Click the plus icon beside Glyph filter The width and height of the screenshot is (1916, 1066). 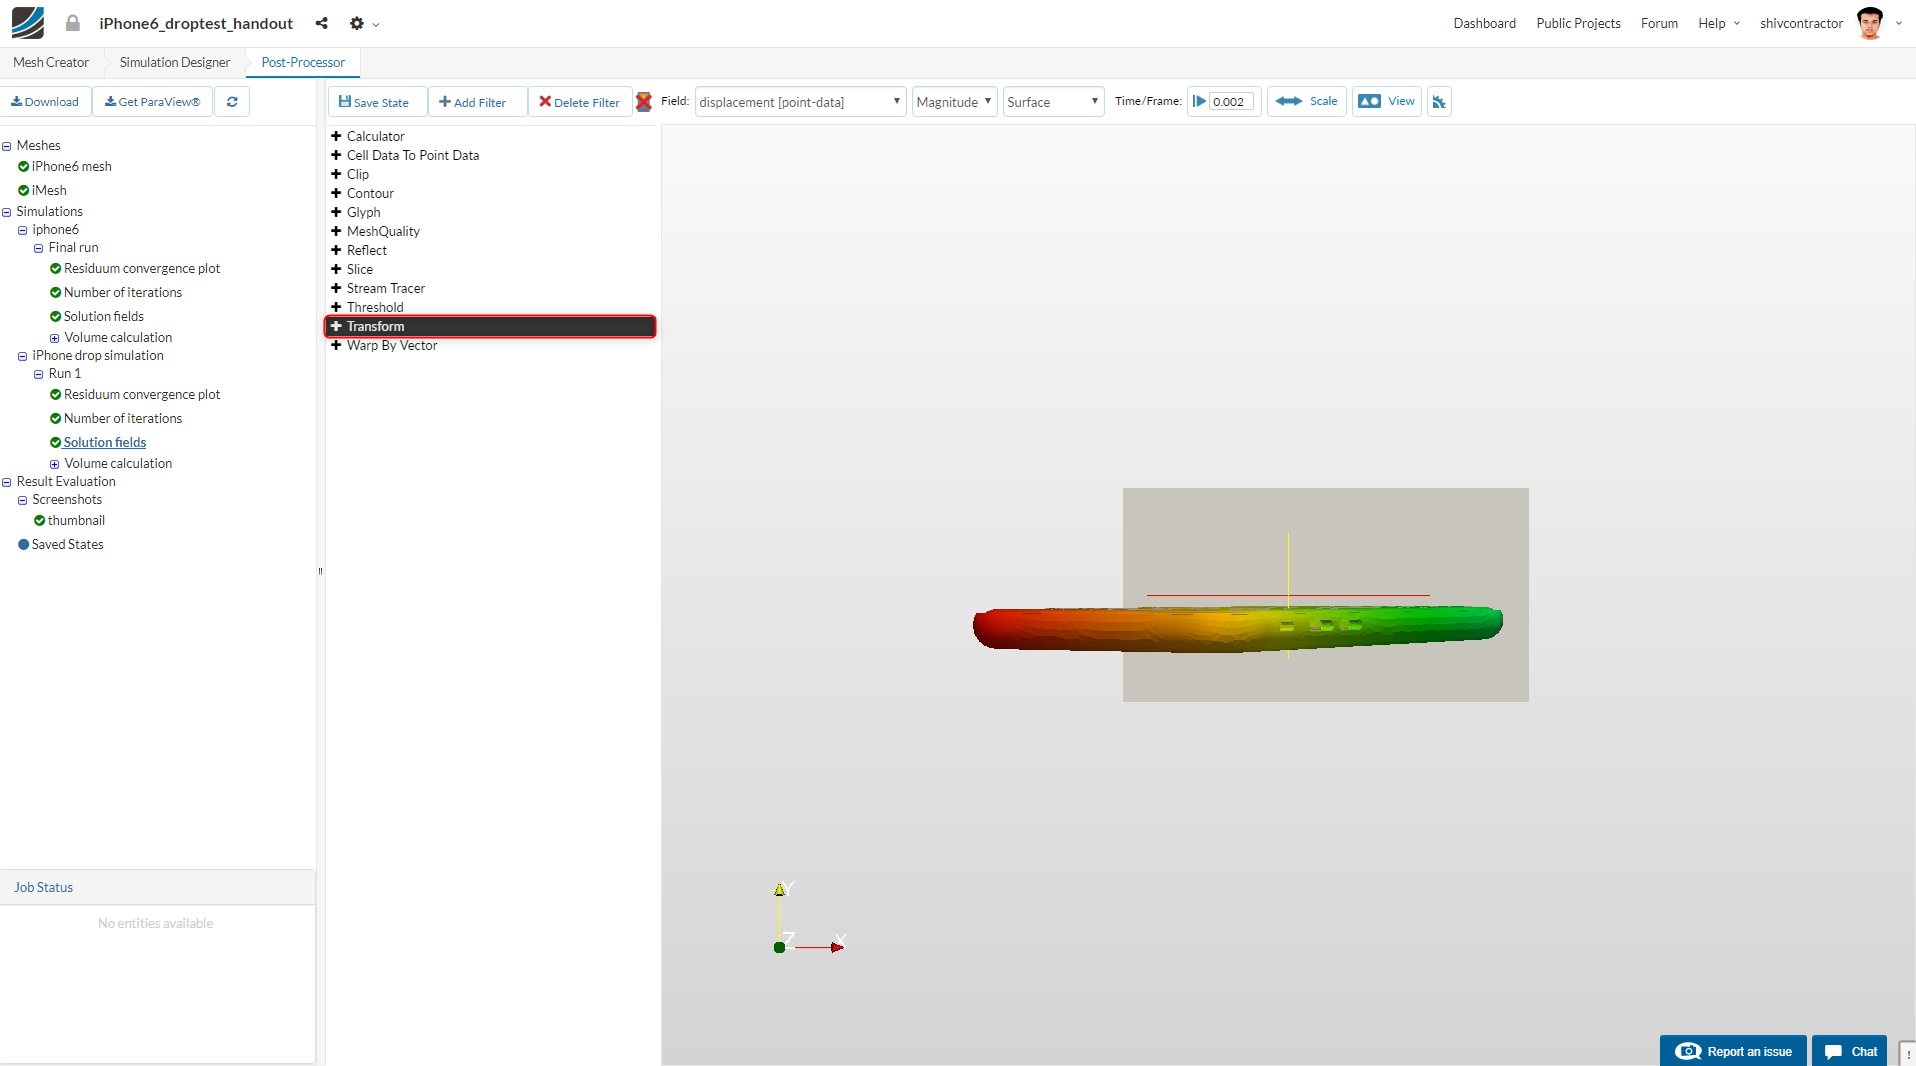tap(336, 212)
